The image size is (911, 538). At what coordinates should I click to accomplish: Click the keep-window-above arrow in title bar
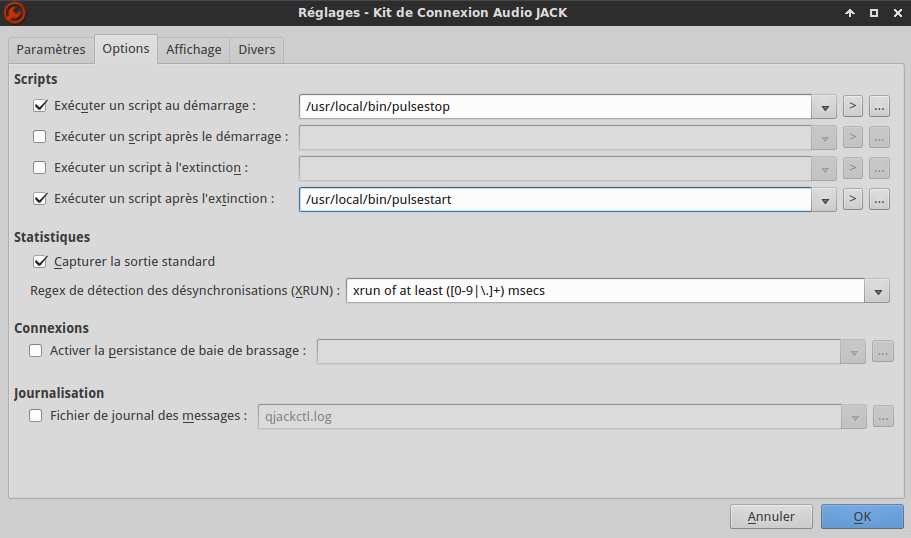tap(850, 13)
